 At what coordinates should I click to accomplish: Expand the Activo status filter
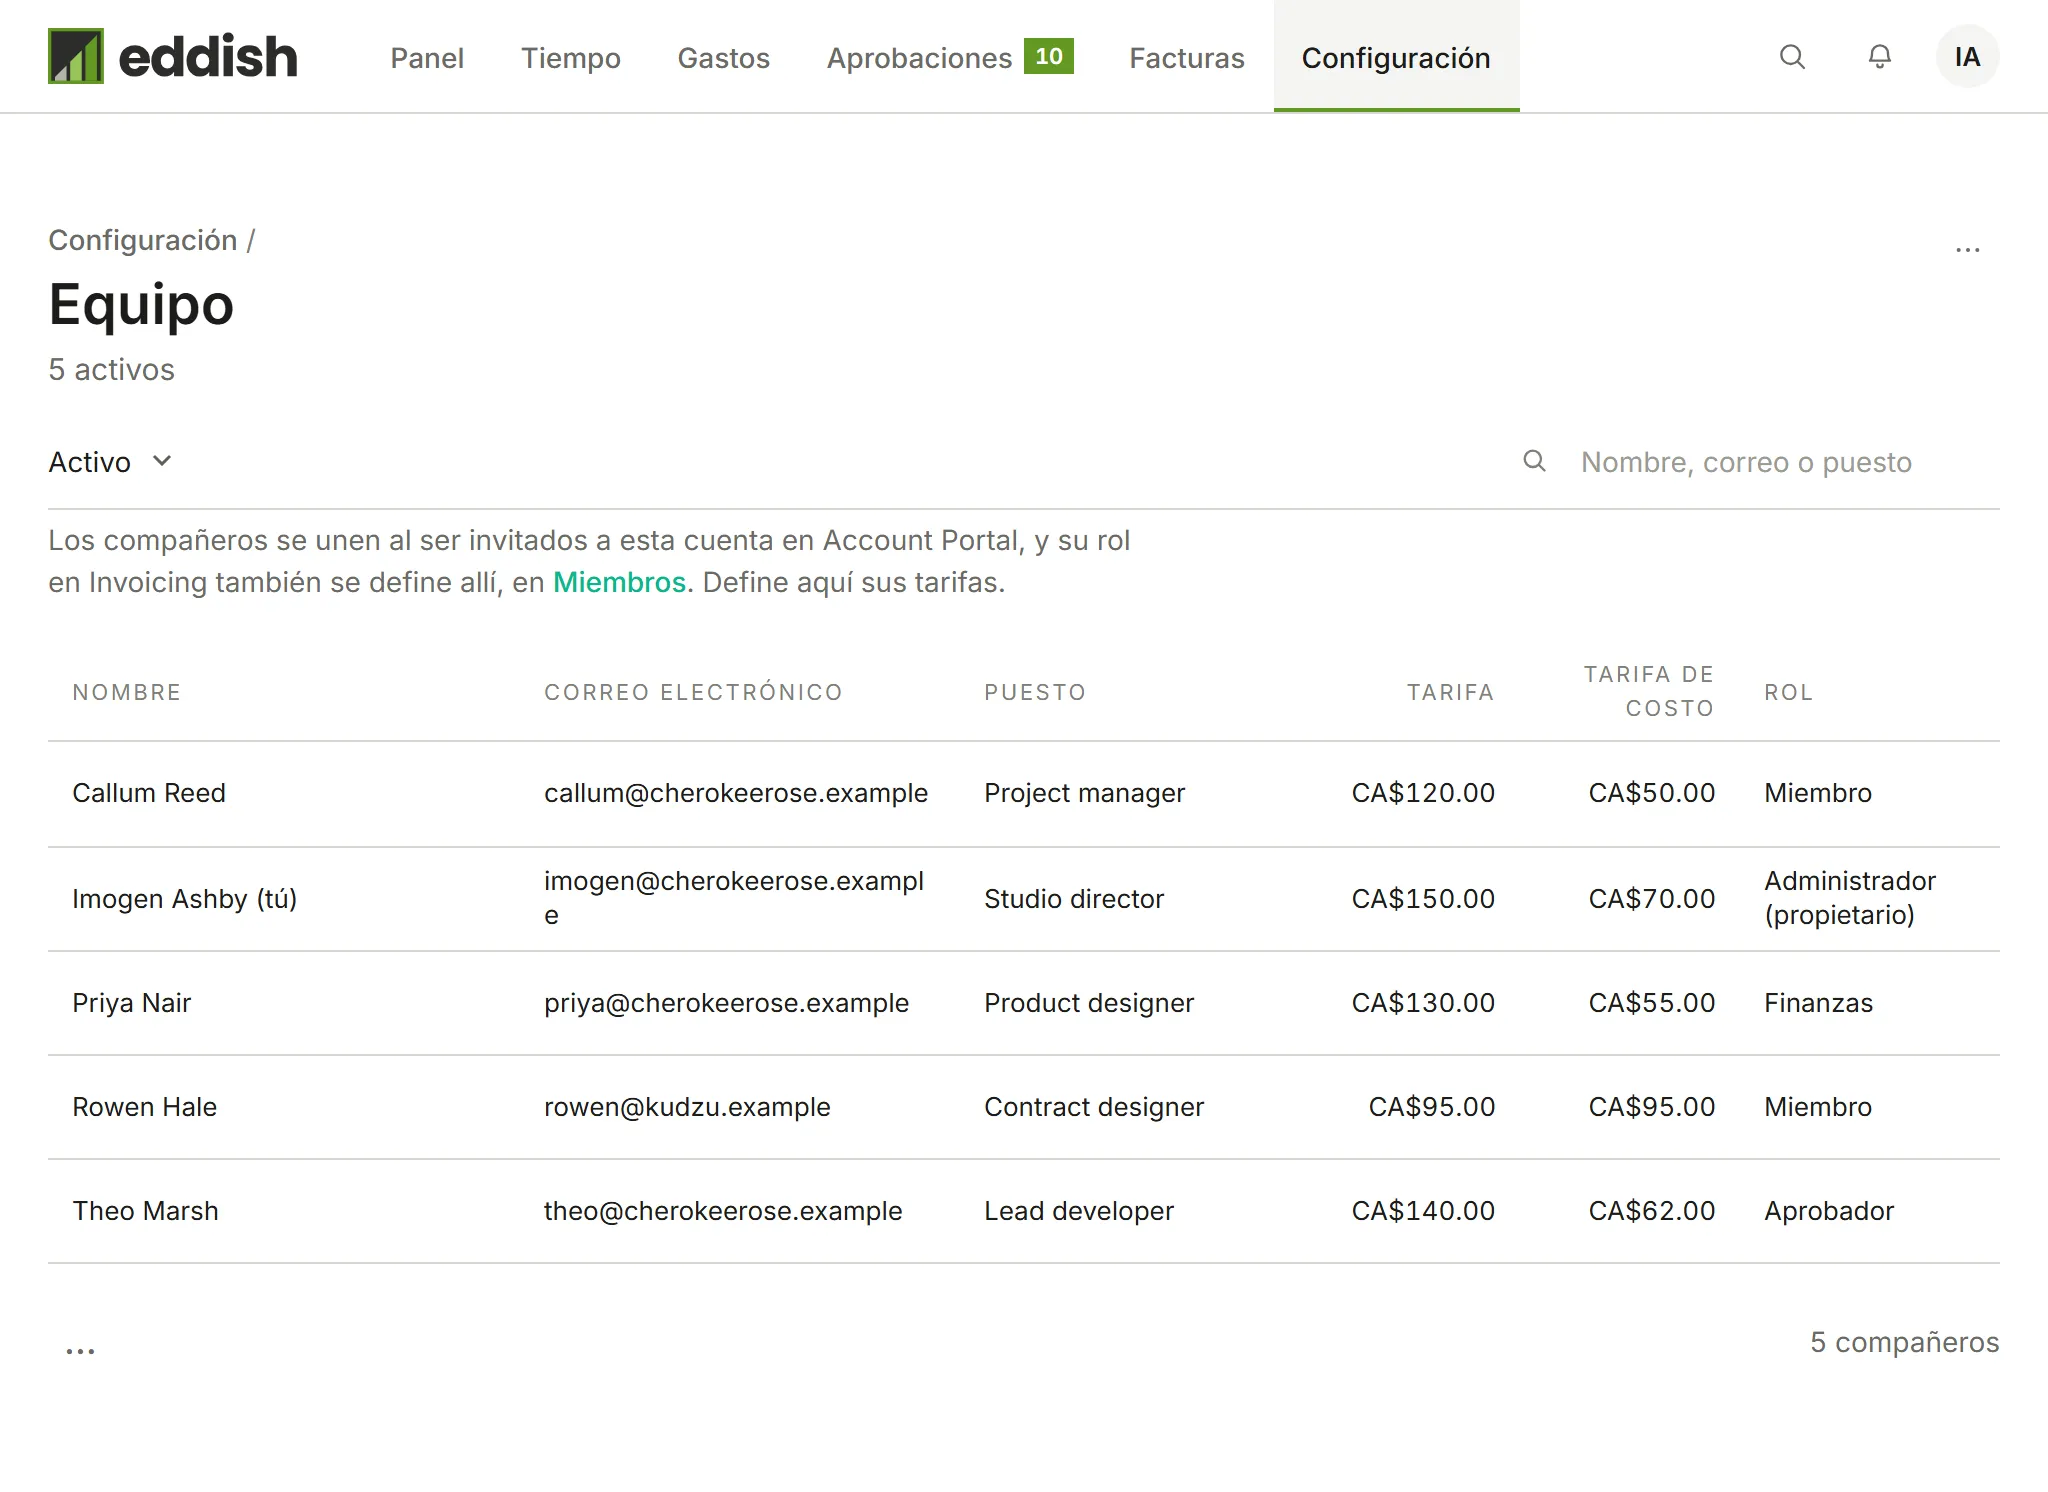111,462
